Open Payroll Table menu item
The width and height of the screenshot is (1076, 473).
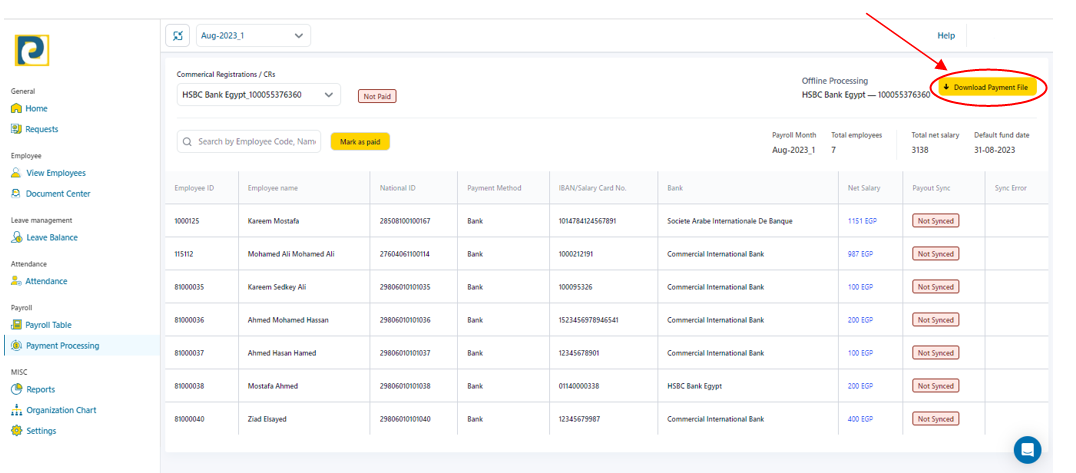pyautogui.click(x=48, y=325)
